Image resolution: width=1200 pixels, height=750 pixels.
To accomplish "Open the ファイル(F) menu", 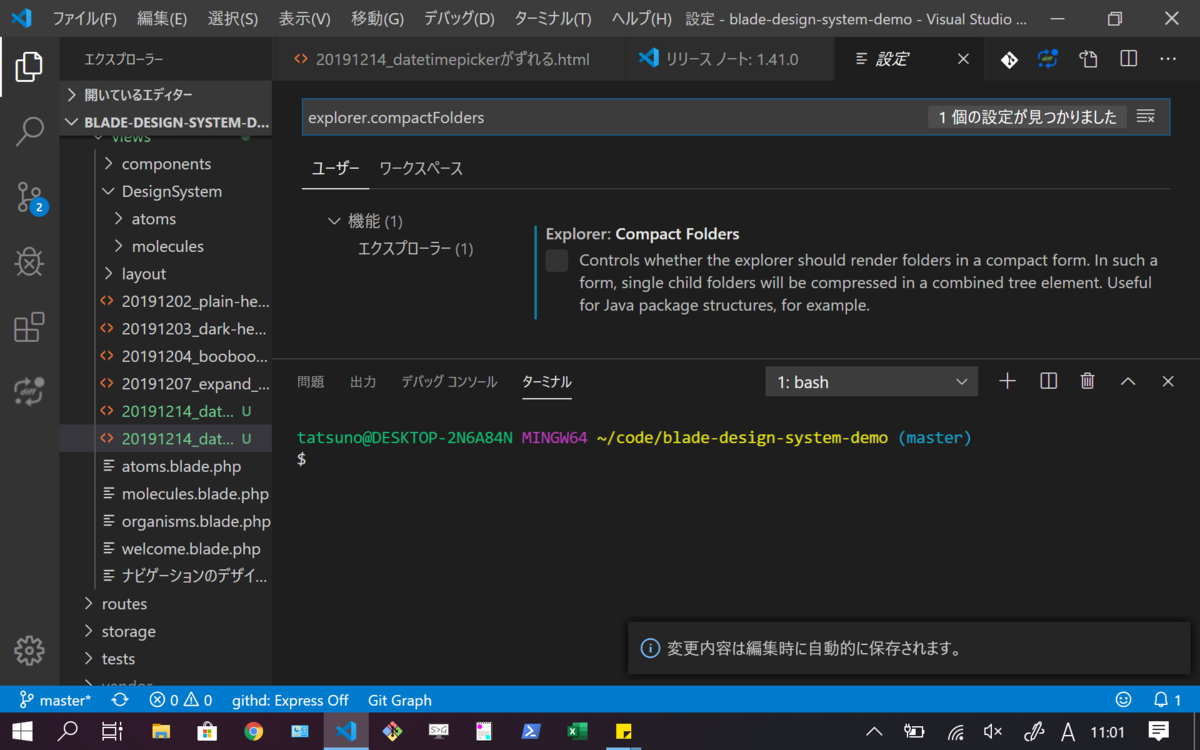I will 84,18.
